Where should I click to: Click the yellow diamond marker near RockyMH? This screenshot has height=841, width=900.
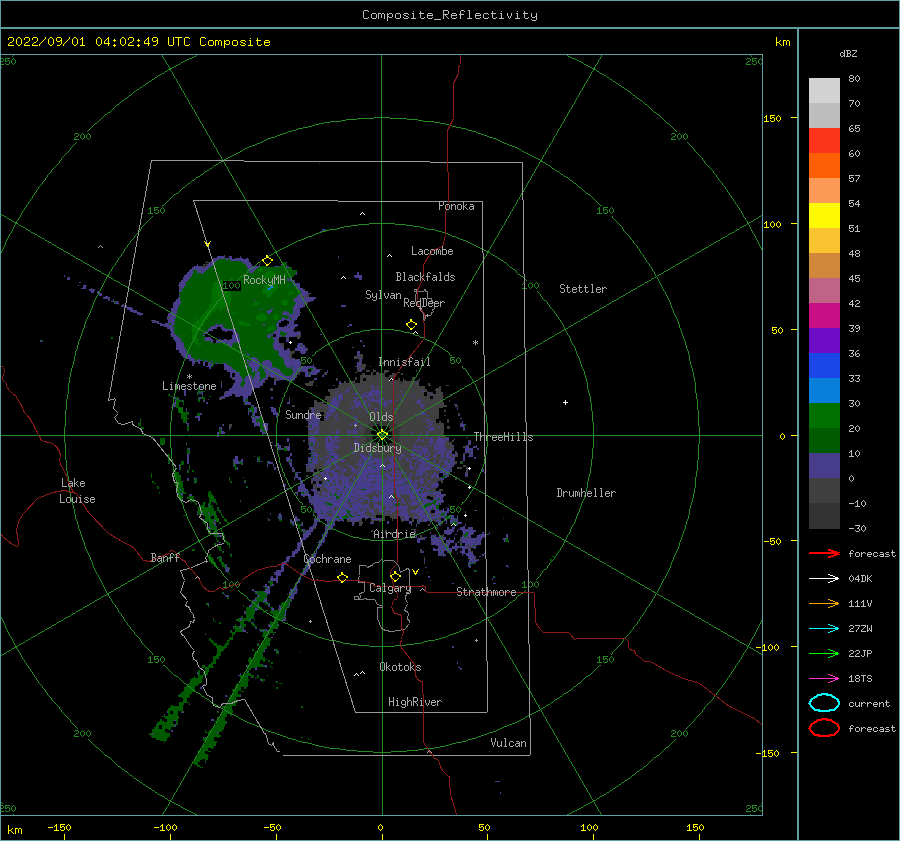267,261
